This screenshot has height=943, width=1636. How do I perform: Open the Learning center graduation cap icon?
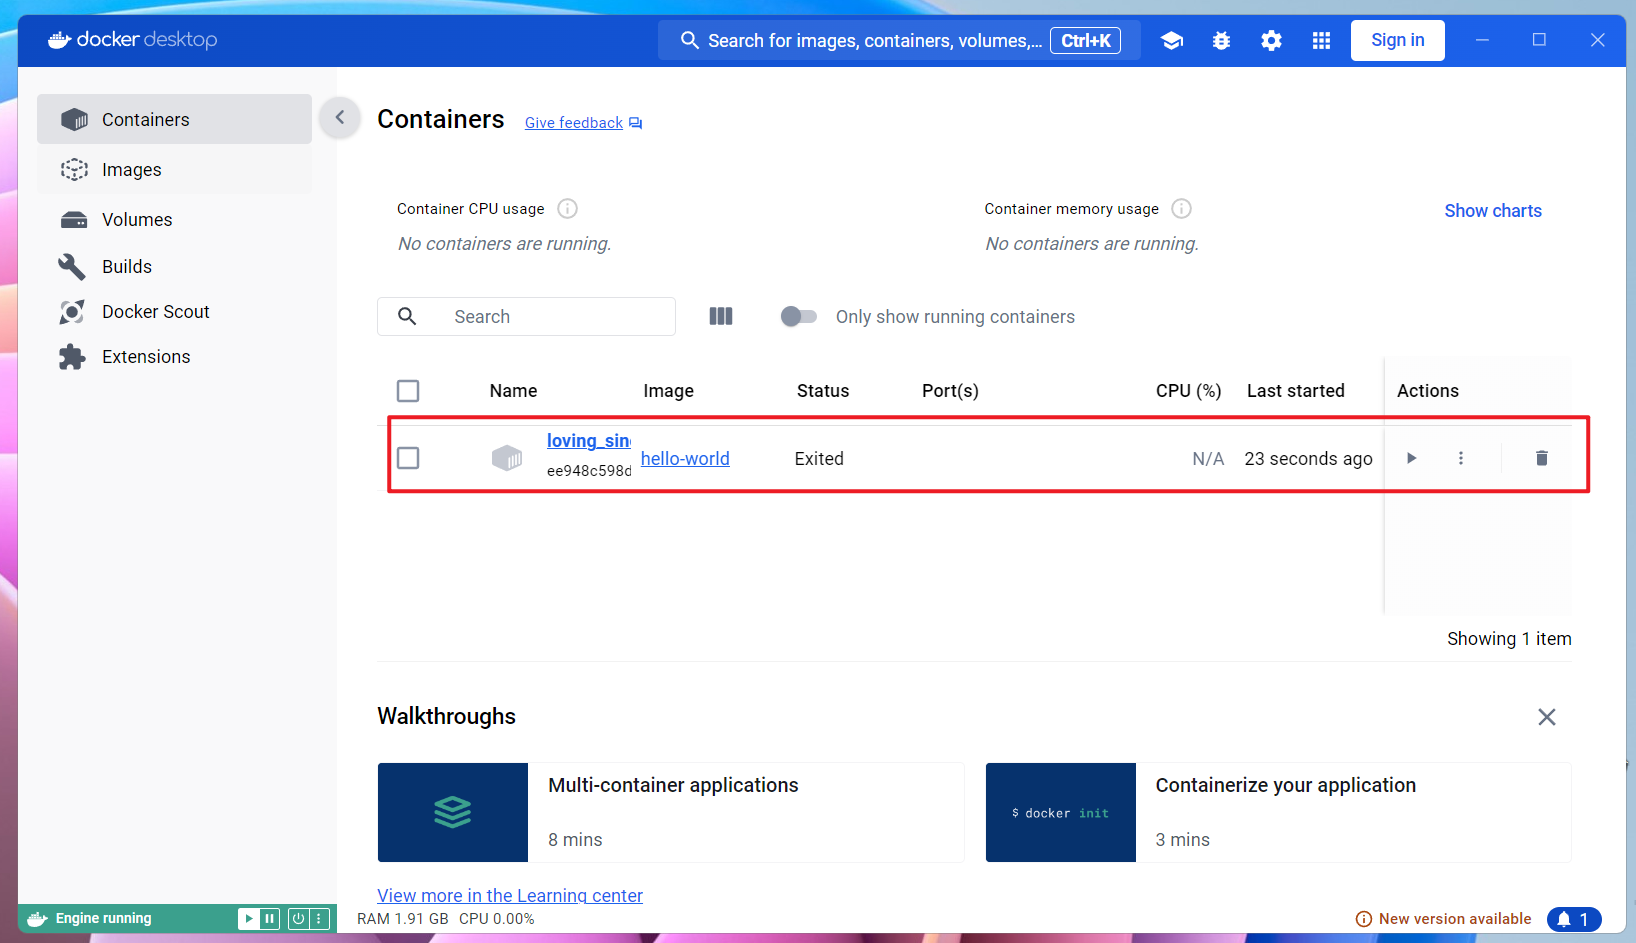point(1172,41)
